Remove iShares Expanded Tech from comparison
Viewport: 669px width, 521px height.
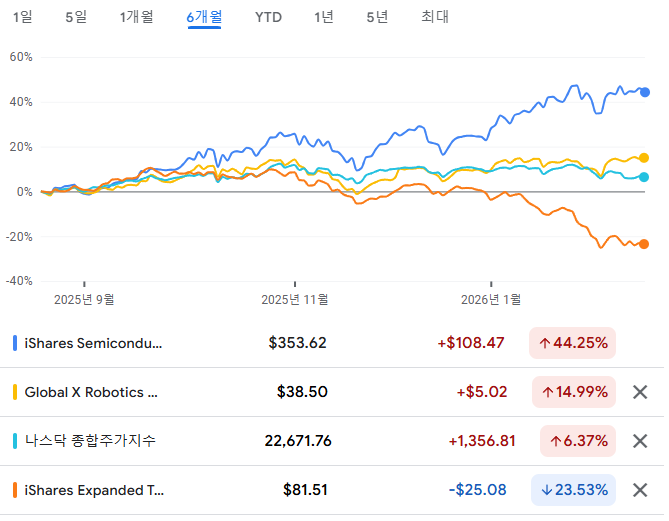coord(641,490)
